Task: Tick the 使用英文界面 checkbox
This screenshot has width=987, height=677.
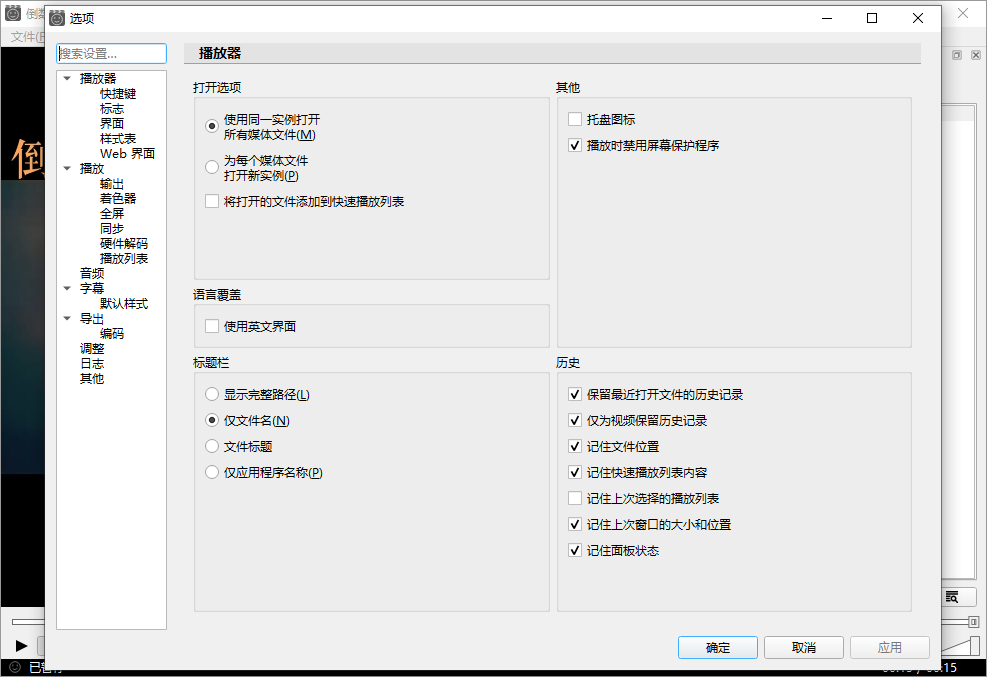Action: click(x=212, y=326)
